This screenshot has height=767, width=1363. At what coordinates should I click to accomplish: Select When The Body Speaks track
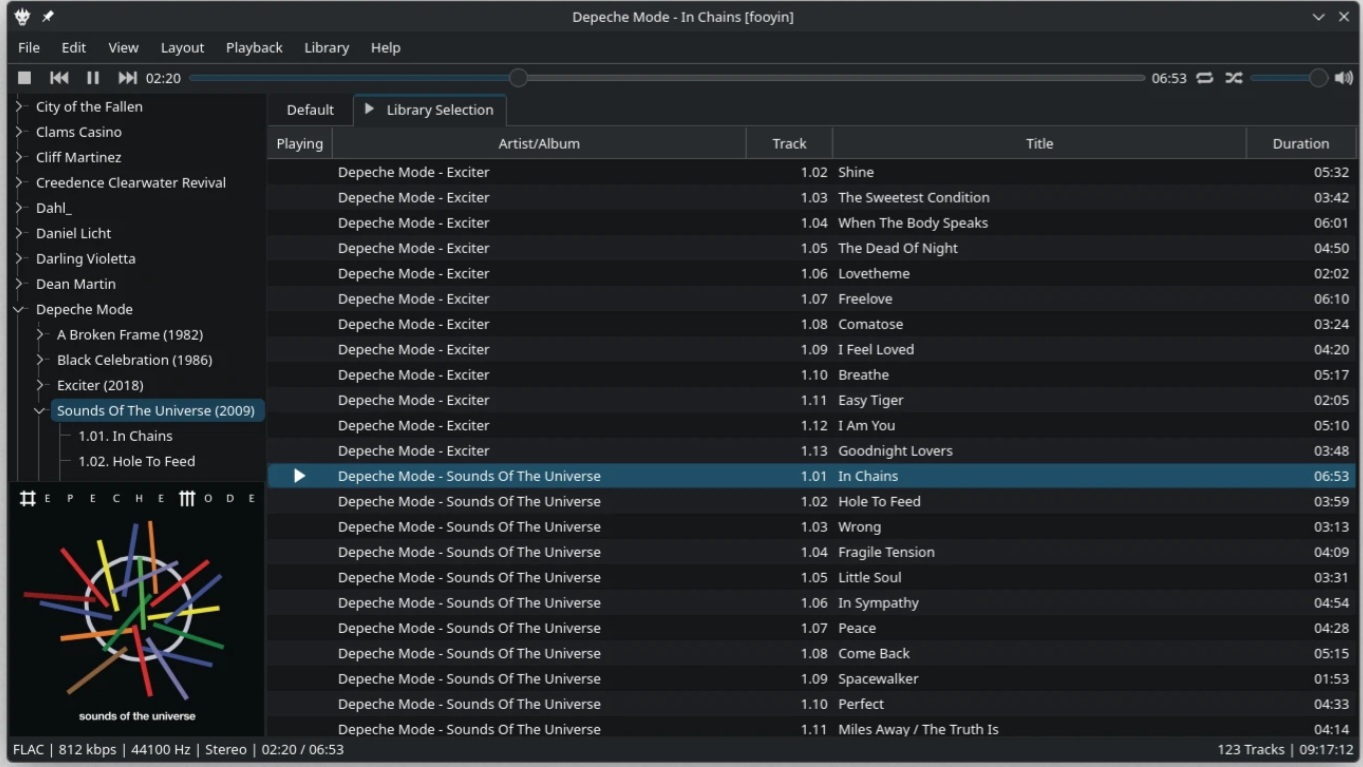point(811,223)
